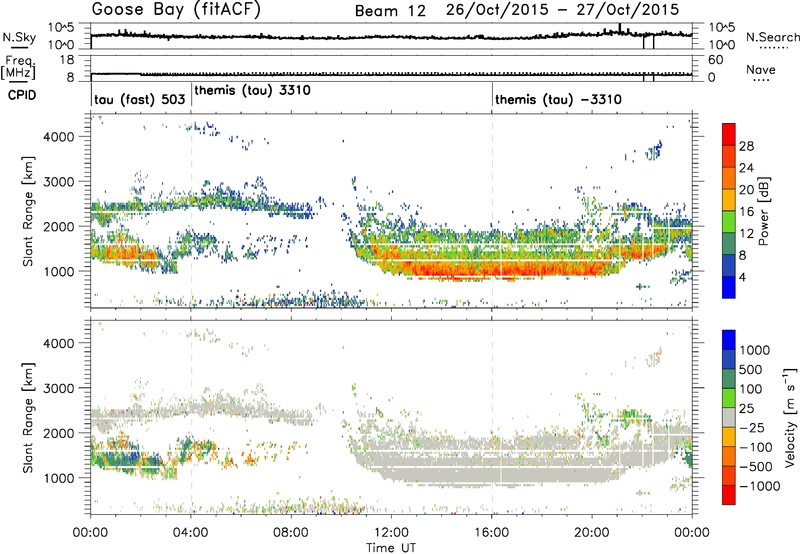Click the "Nave" legend label
800x554 pixels.
coord(761,70)
